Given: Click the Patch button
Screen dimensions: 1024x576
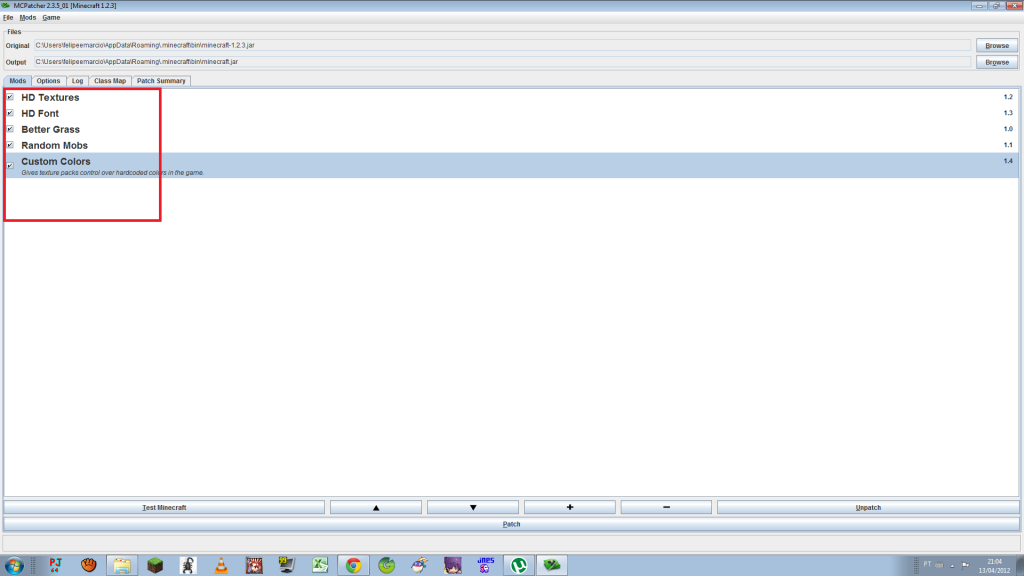Looking at the screenshot, I should pos(511,523).
